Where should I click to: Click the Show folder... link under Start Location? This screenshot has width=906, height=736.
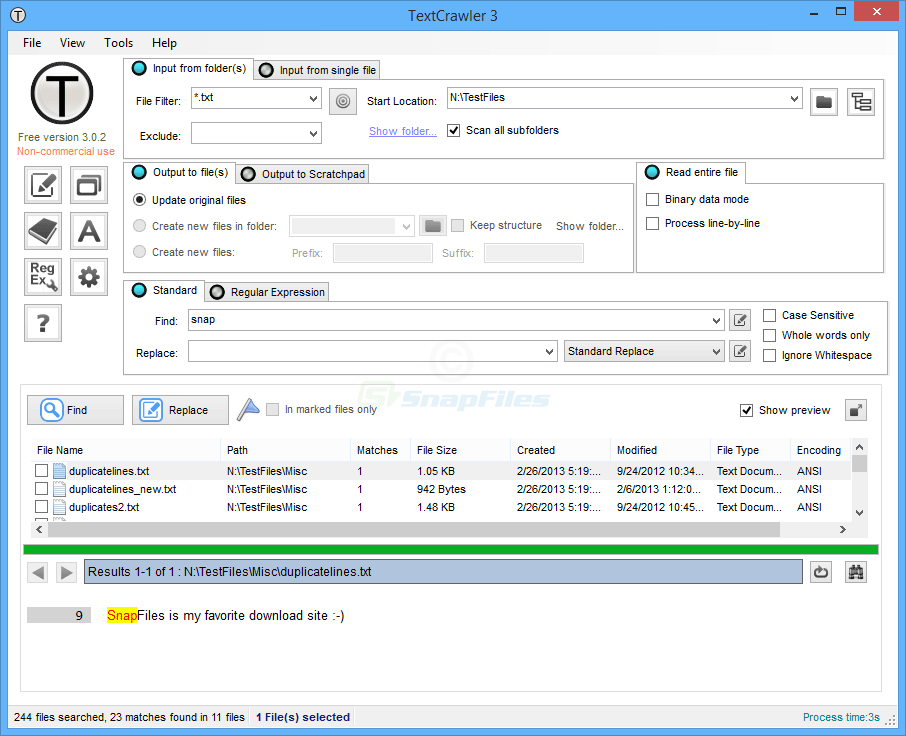[403, 131]
